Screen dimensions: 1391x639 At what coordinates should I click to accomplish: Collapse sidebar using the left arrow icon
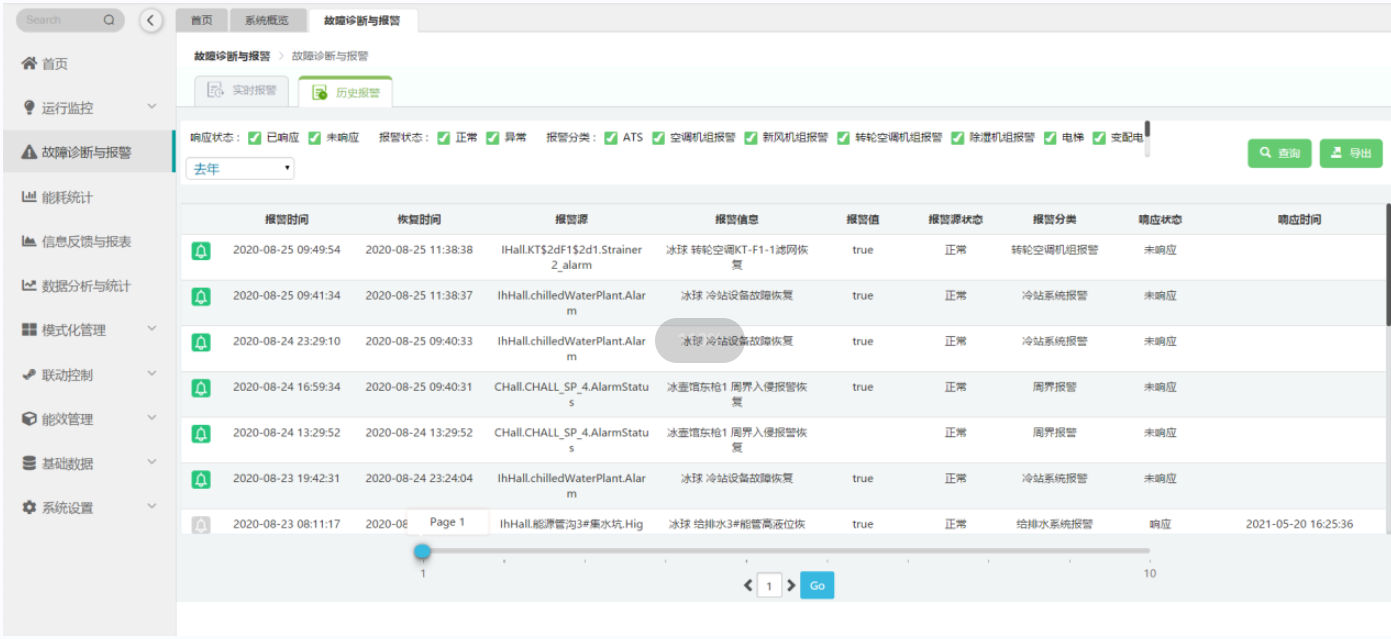click(x=151, y=20)
